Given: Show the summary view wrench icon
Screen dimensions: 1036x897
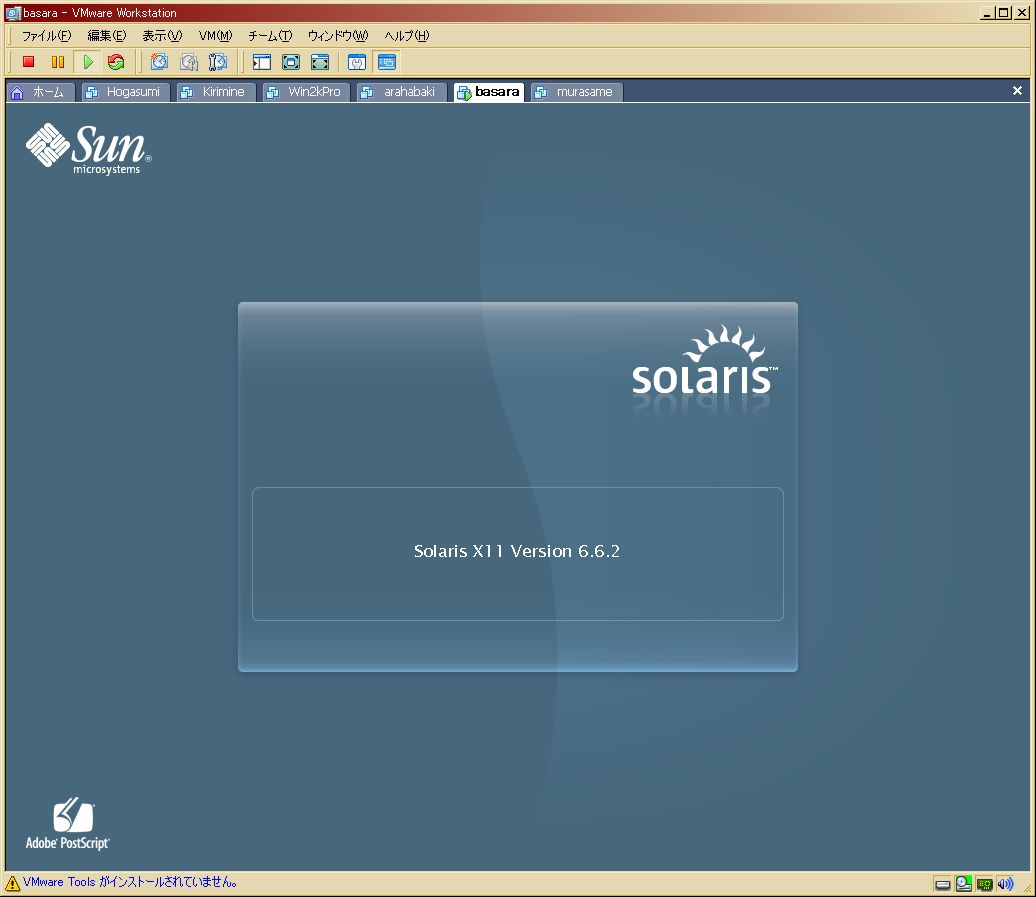Looking at the screenshot, I should coord(357,62).
